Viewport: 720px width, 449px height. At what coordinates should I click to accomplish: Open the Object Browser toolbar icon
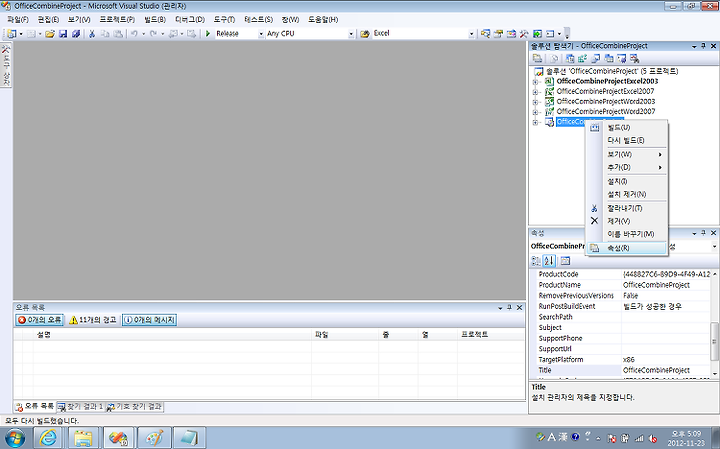tap(511, 34)
